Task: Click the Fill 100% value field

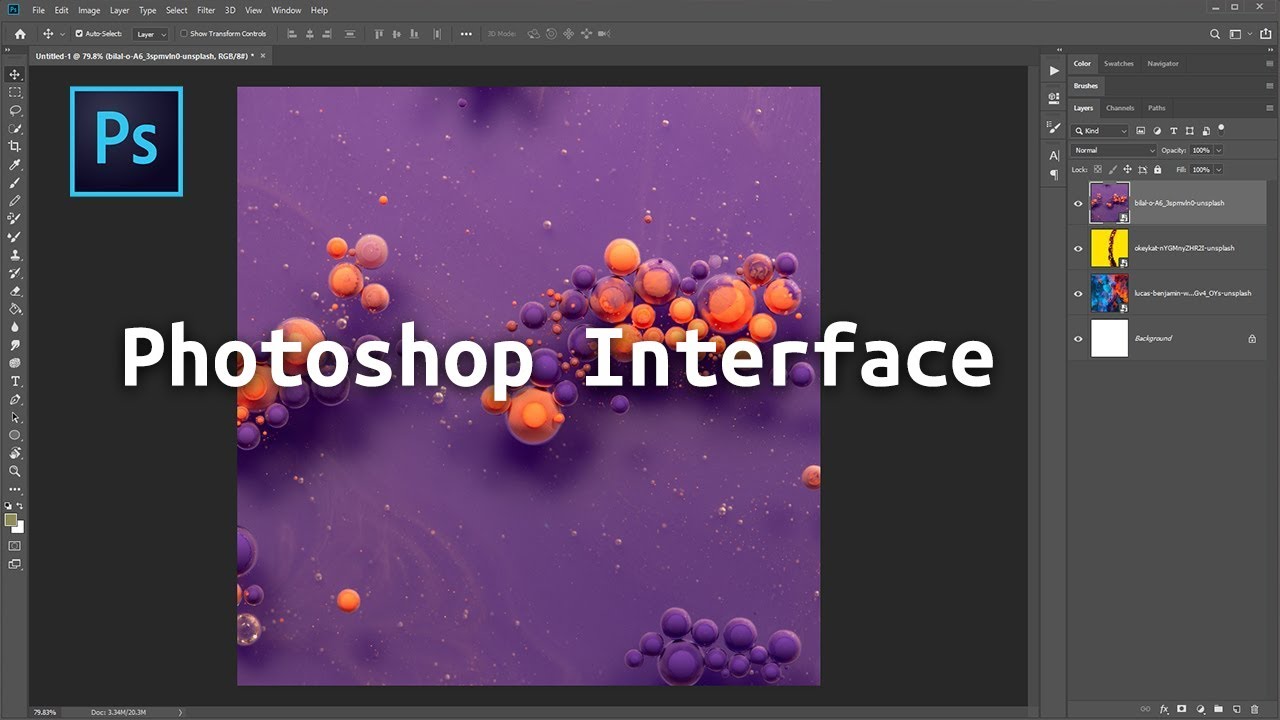Action: 1200,170
